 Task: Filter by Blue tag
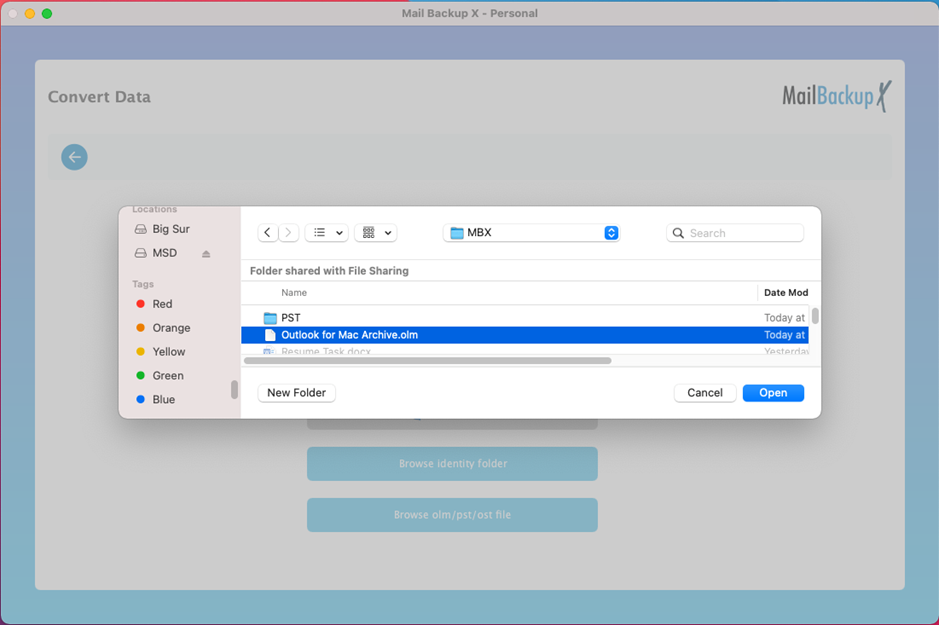click(x=163, y=399)
